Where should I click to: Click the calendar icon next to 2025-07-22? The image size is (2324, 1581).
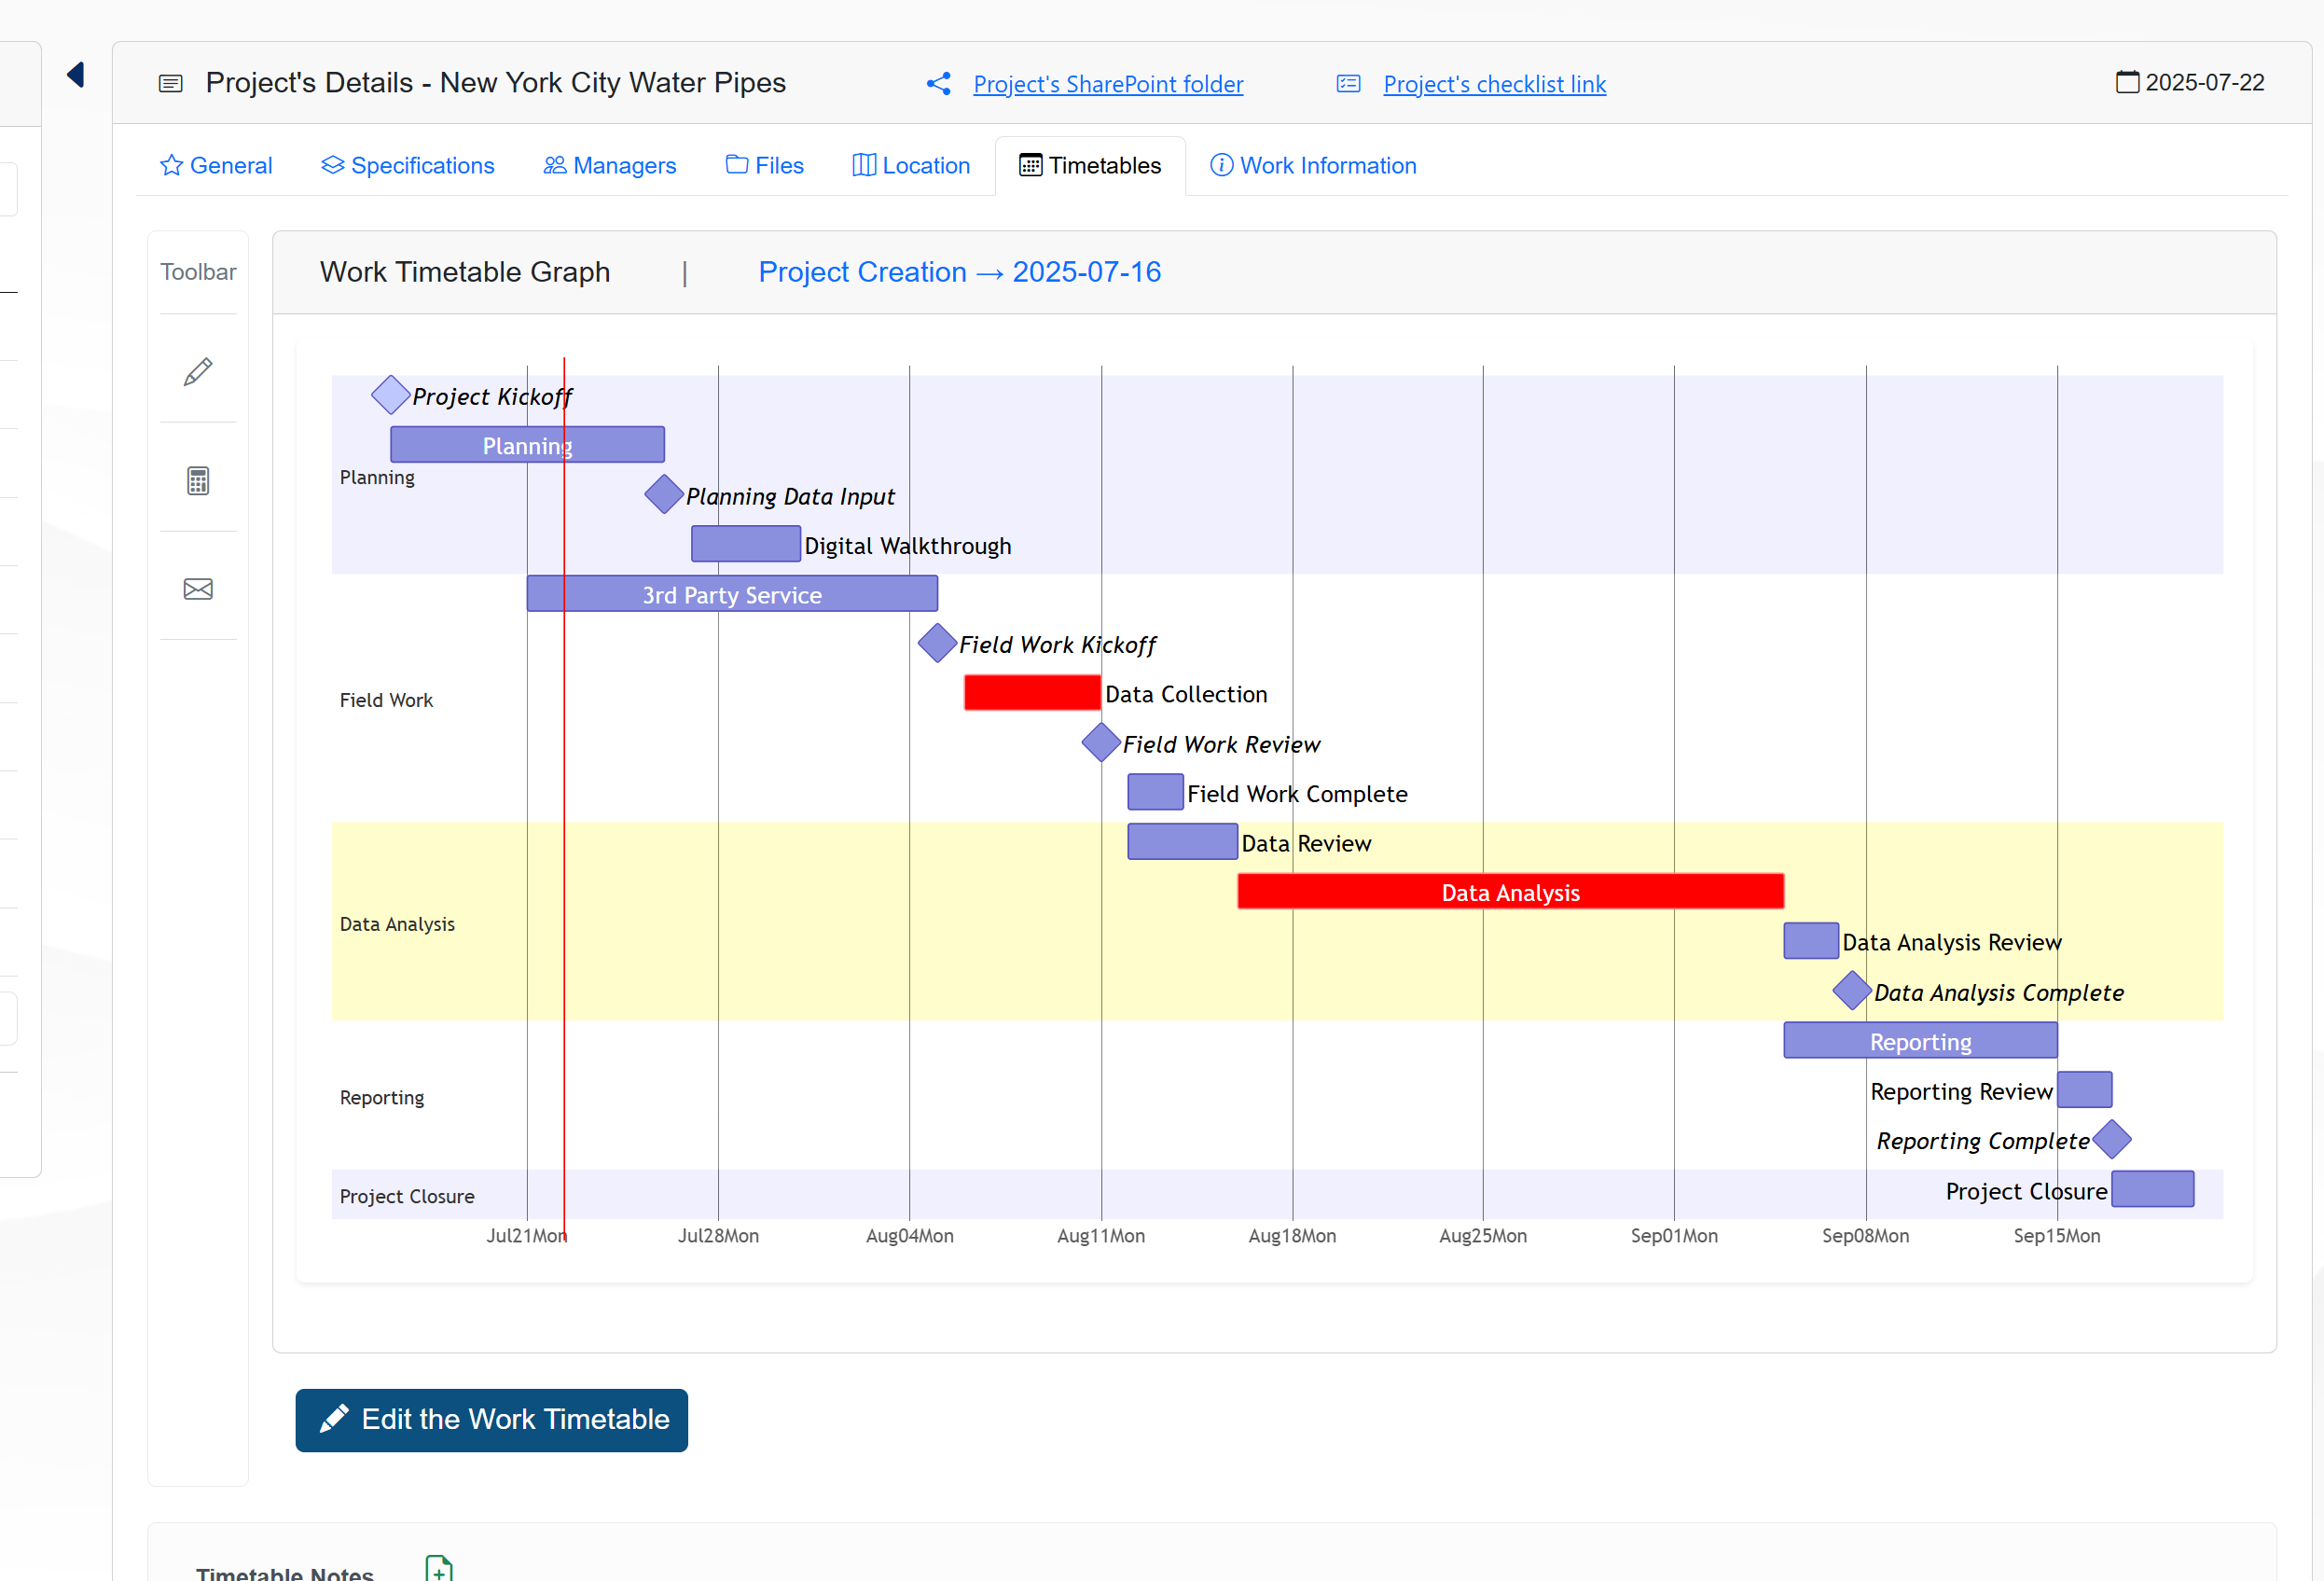(2127, 82)
